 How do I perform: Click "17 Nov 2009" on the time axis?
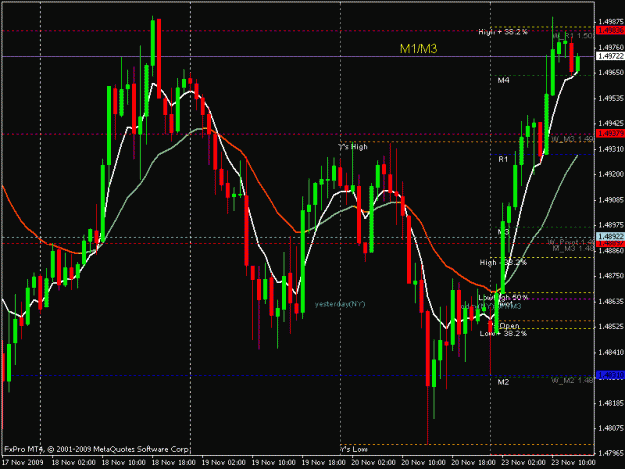click(22, 463)
